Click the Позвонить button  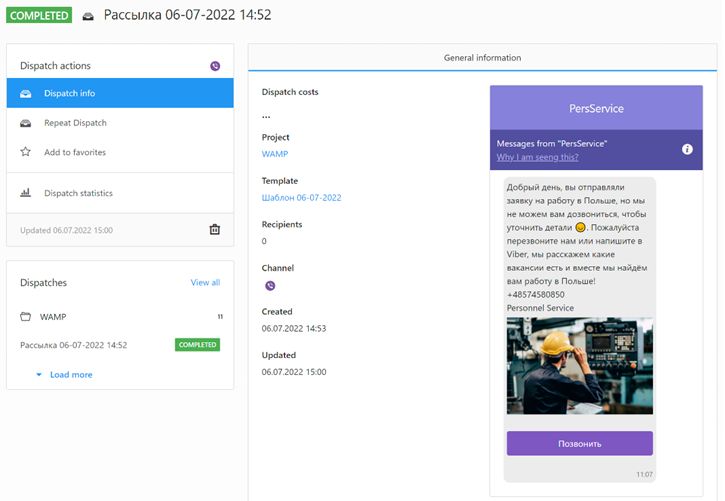point(580,444)
